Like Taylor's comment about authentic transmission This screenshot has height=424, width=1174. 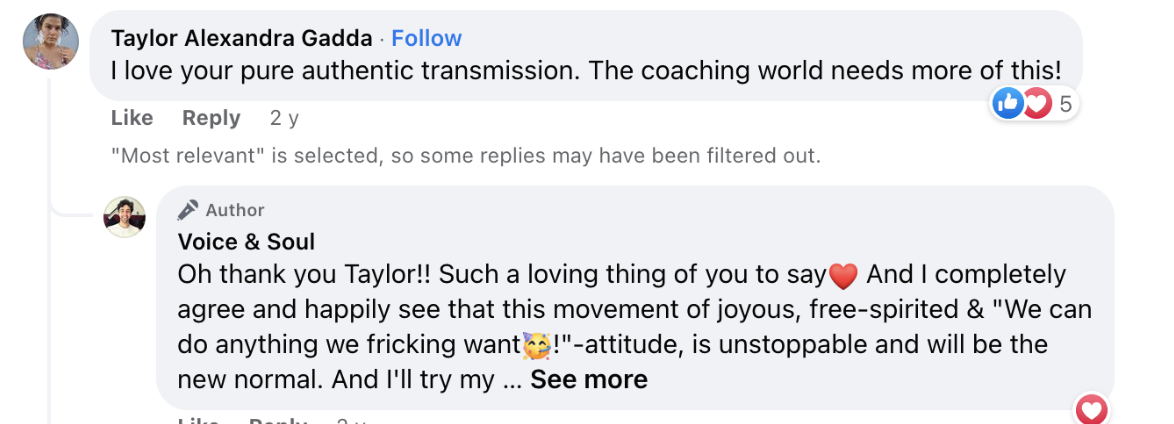coord(132,118)
